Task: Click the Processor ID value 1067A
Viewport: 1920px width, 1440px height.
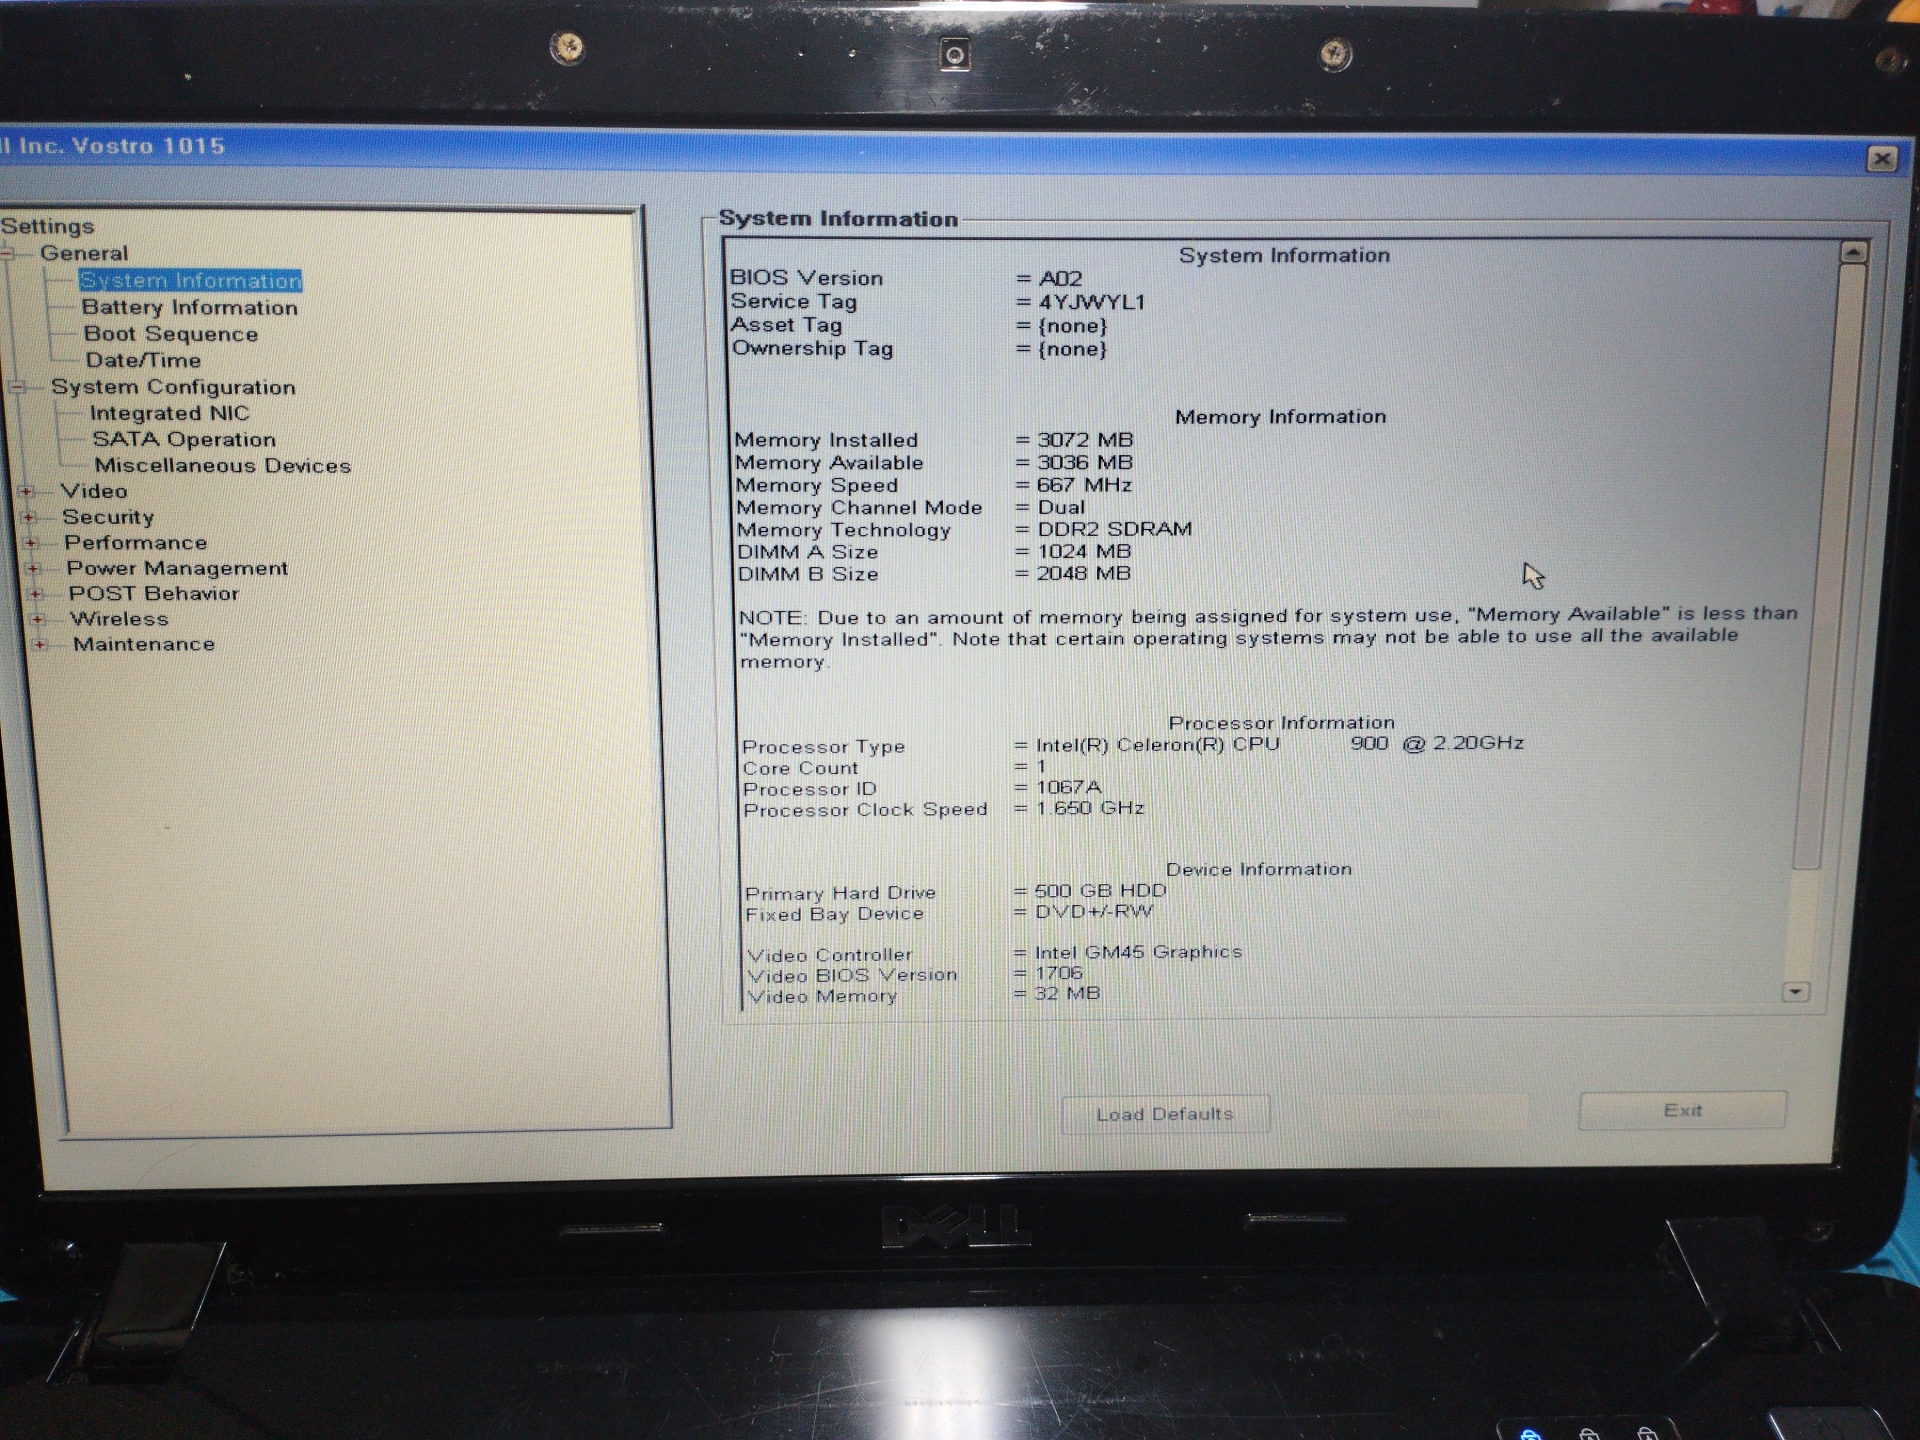Action: point(1068,787)
